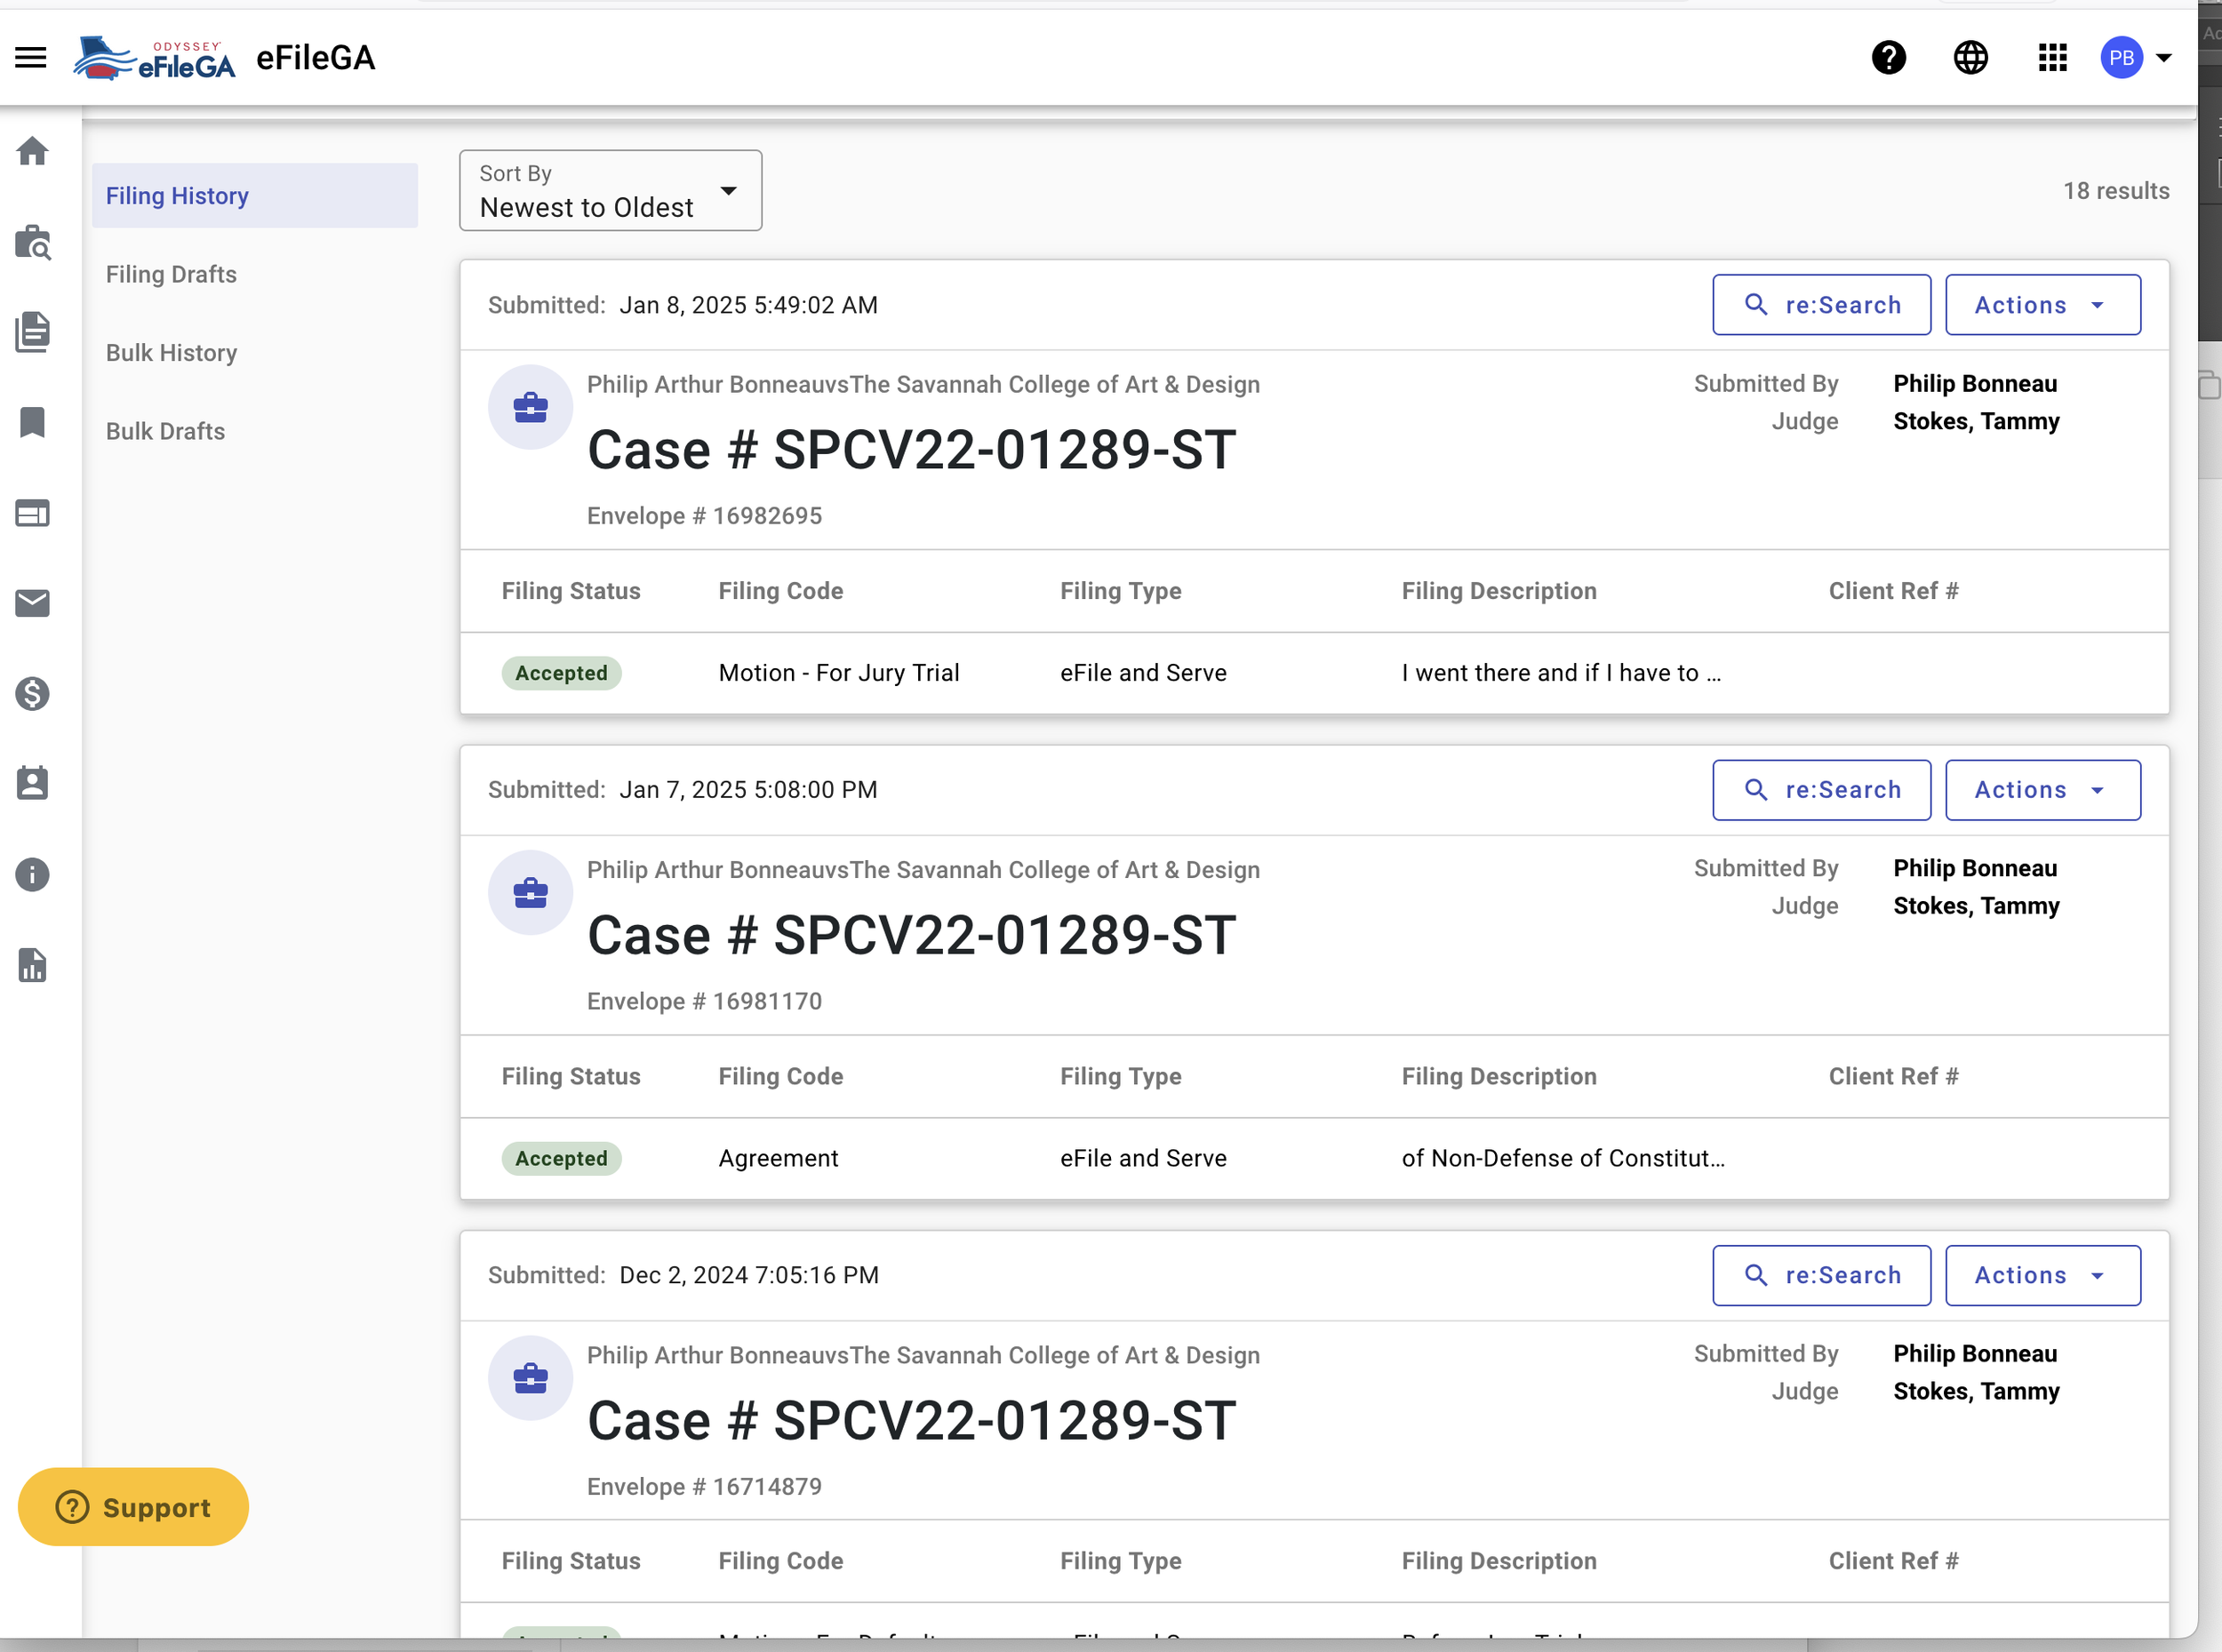Image resolution: width=2222 pixels, height=1652 pixels.
Task: Select Filing Drafts in the side menu
Action: pyautogui.click(x=171, y=274)
